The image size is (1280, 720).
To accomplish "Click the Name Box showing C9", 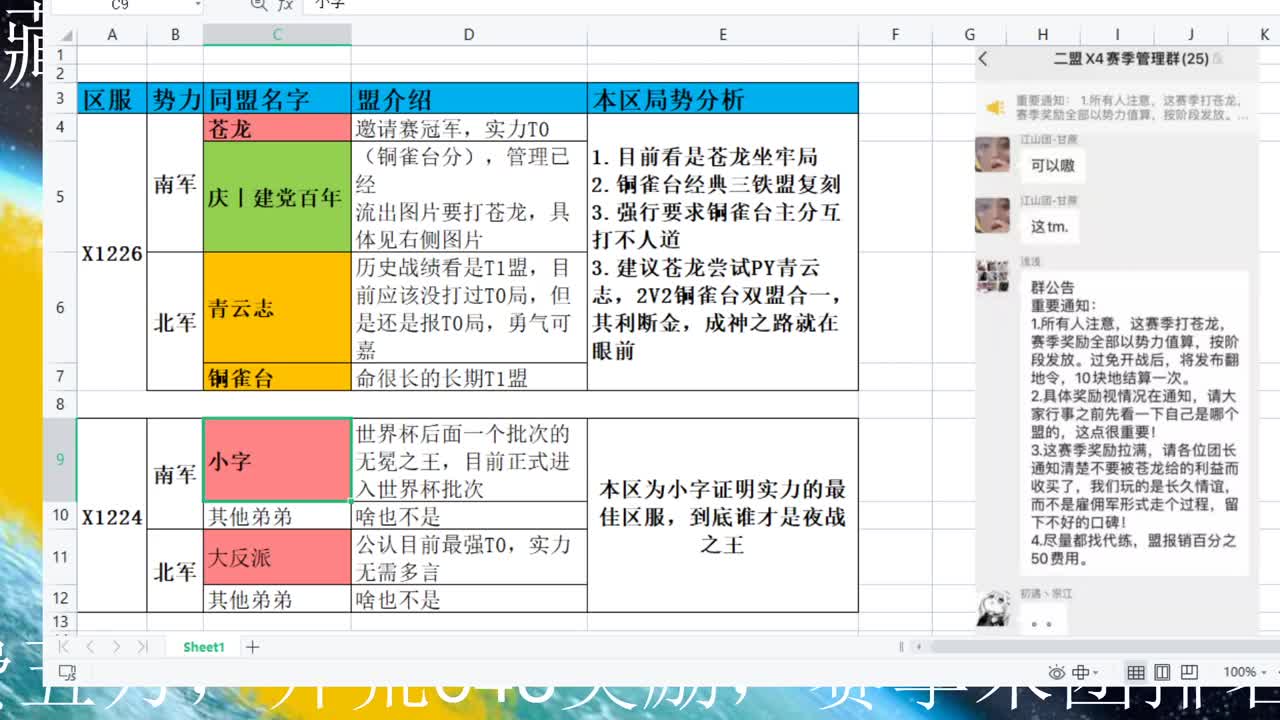I will click(120, 5).
